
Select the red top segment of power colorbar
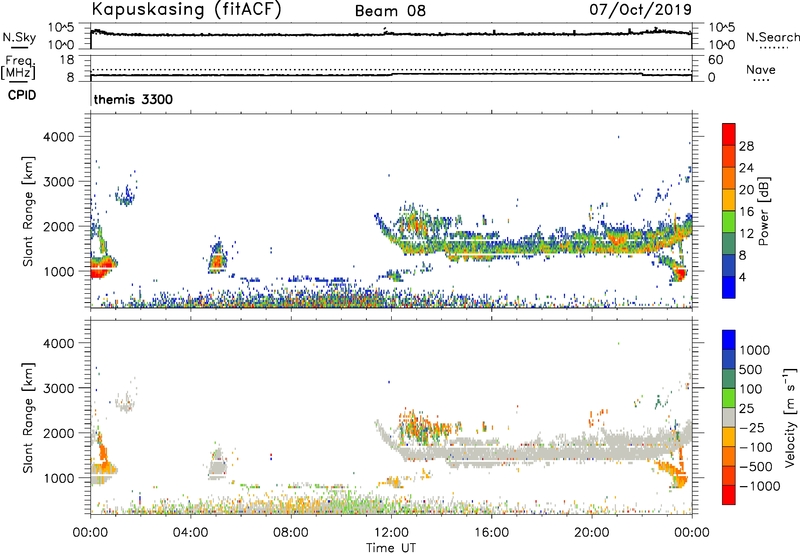729,135
